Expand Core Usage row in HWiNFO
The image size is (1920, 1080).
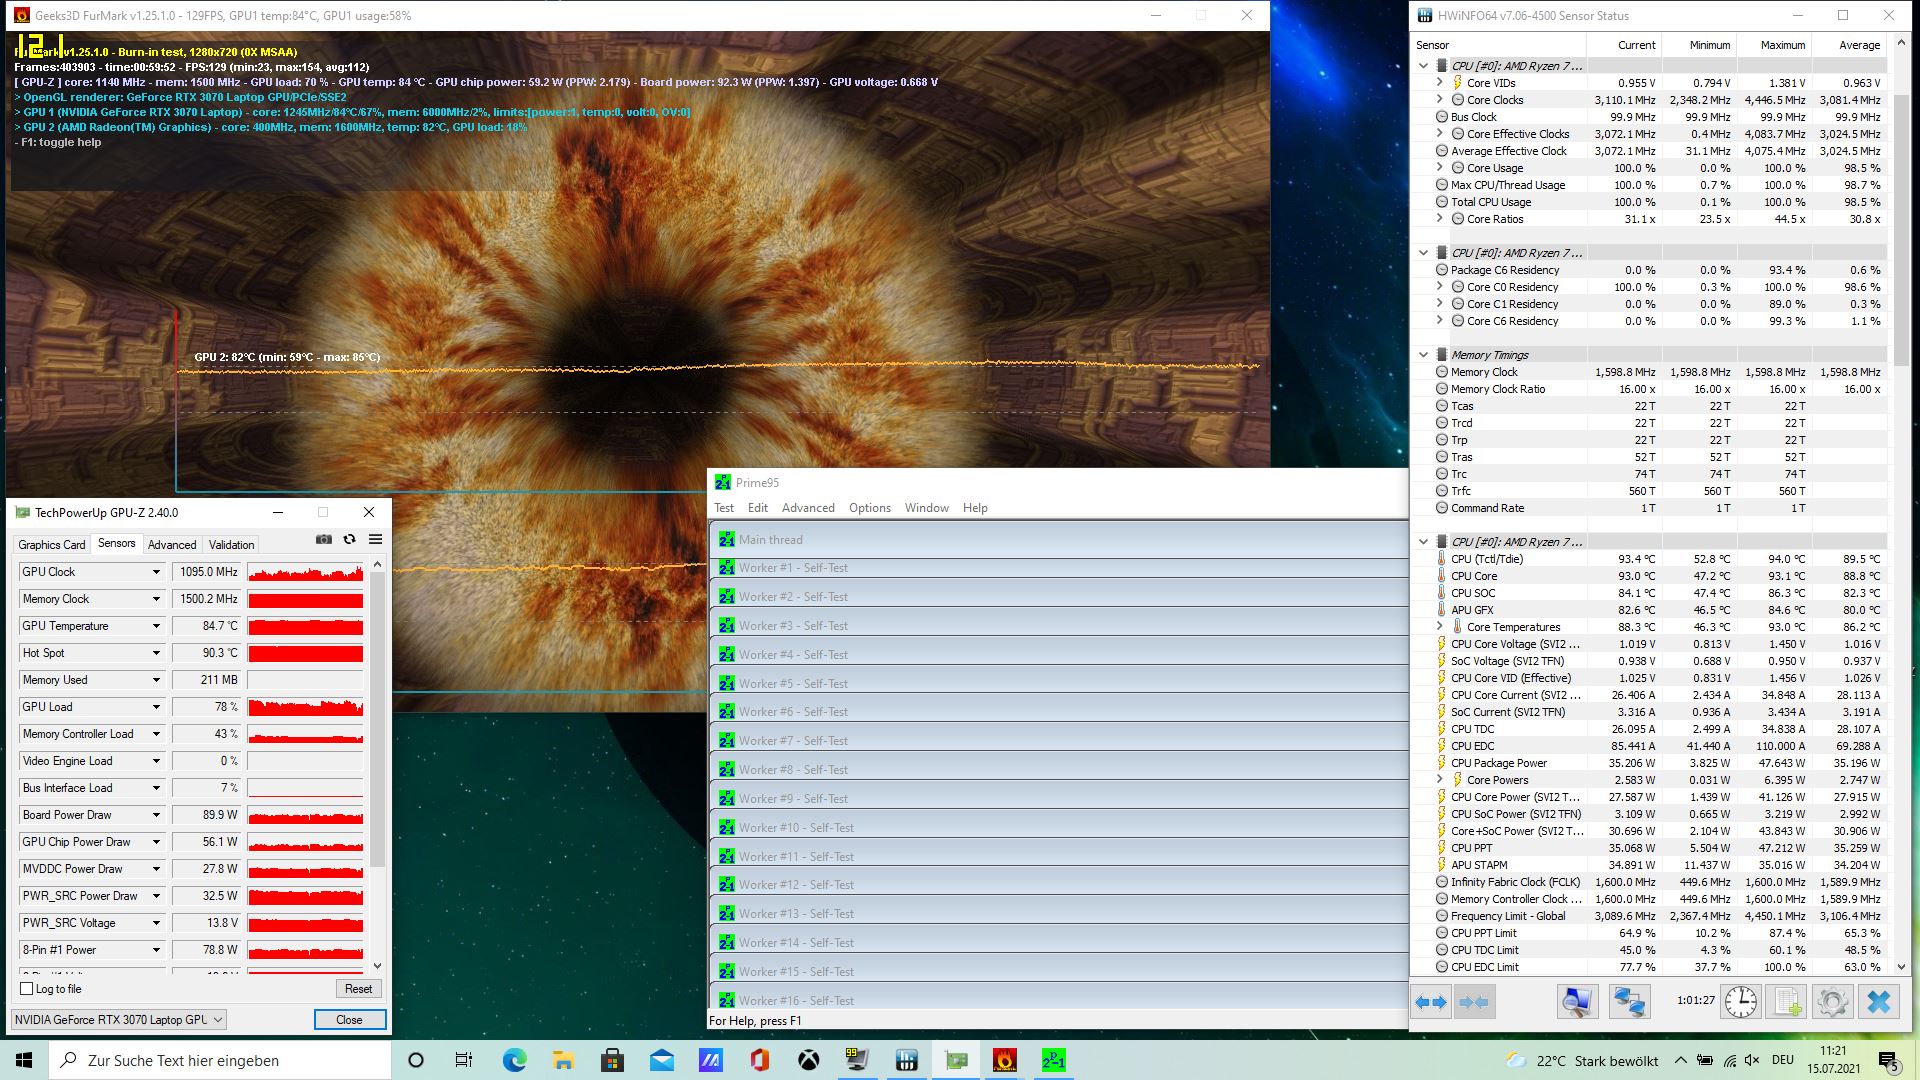click(1439, 168)
